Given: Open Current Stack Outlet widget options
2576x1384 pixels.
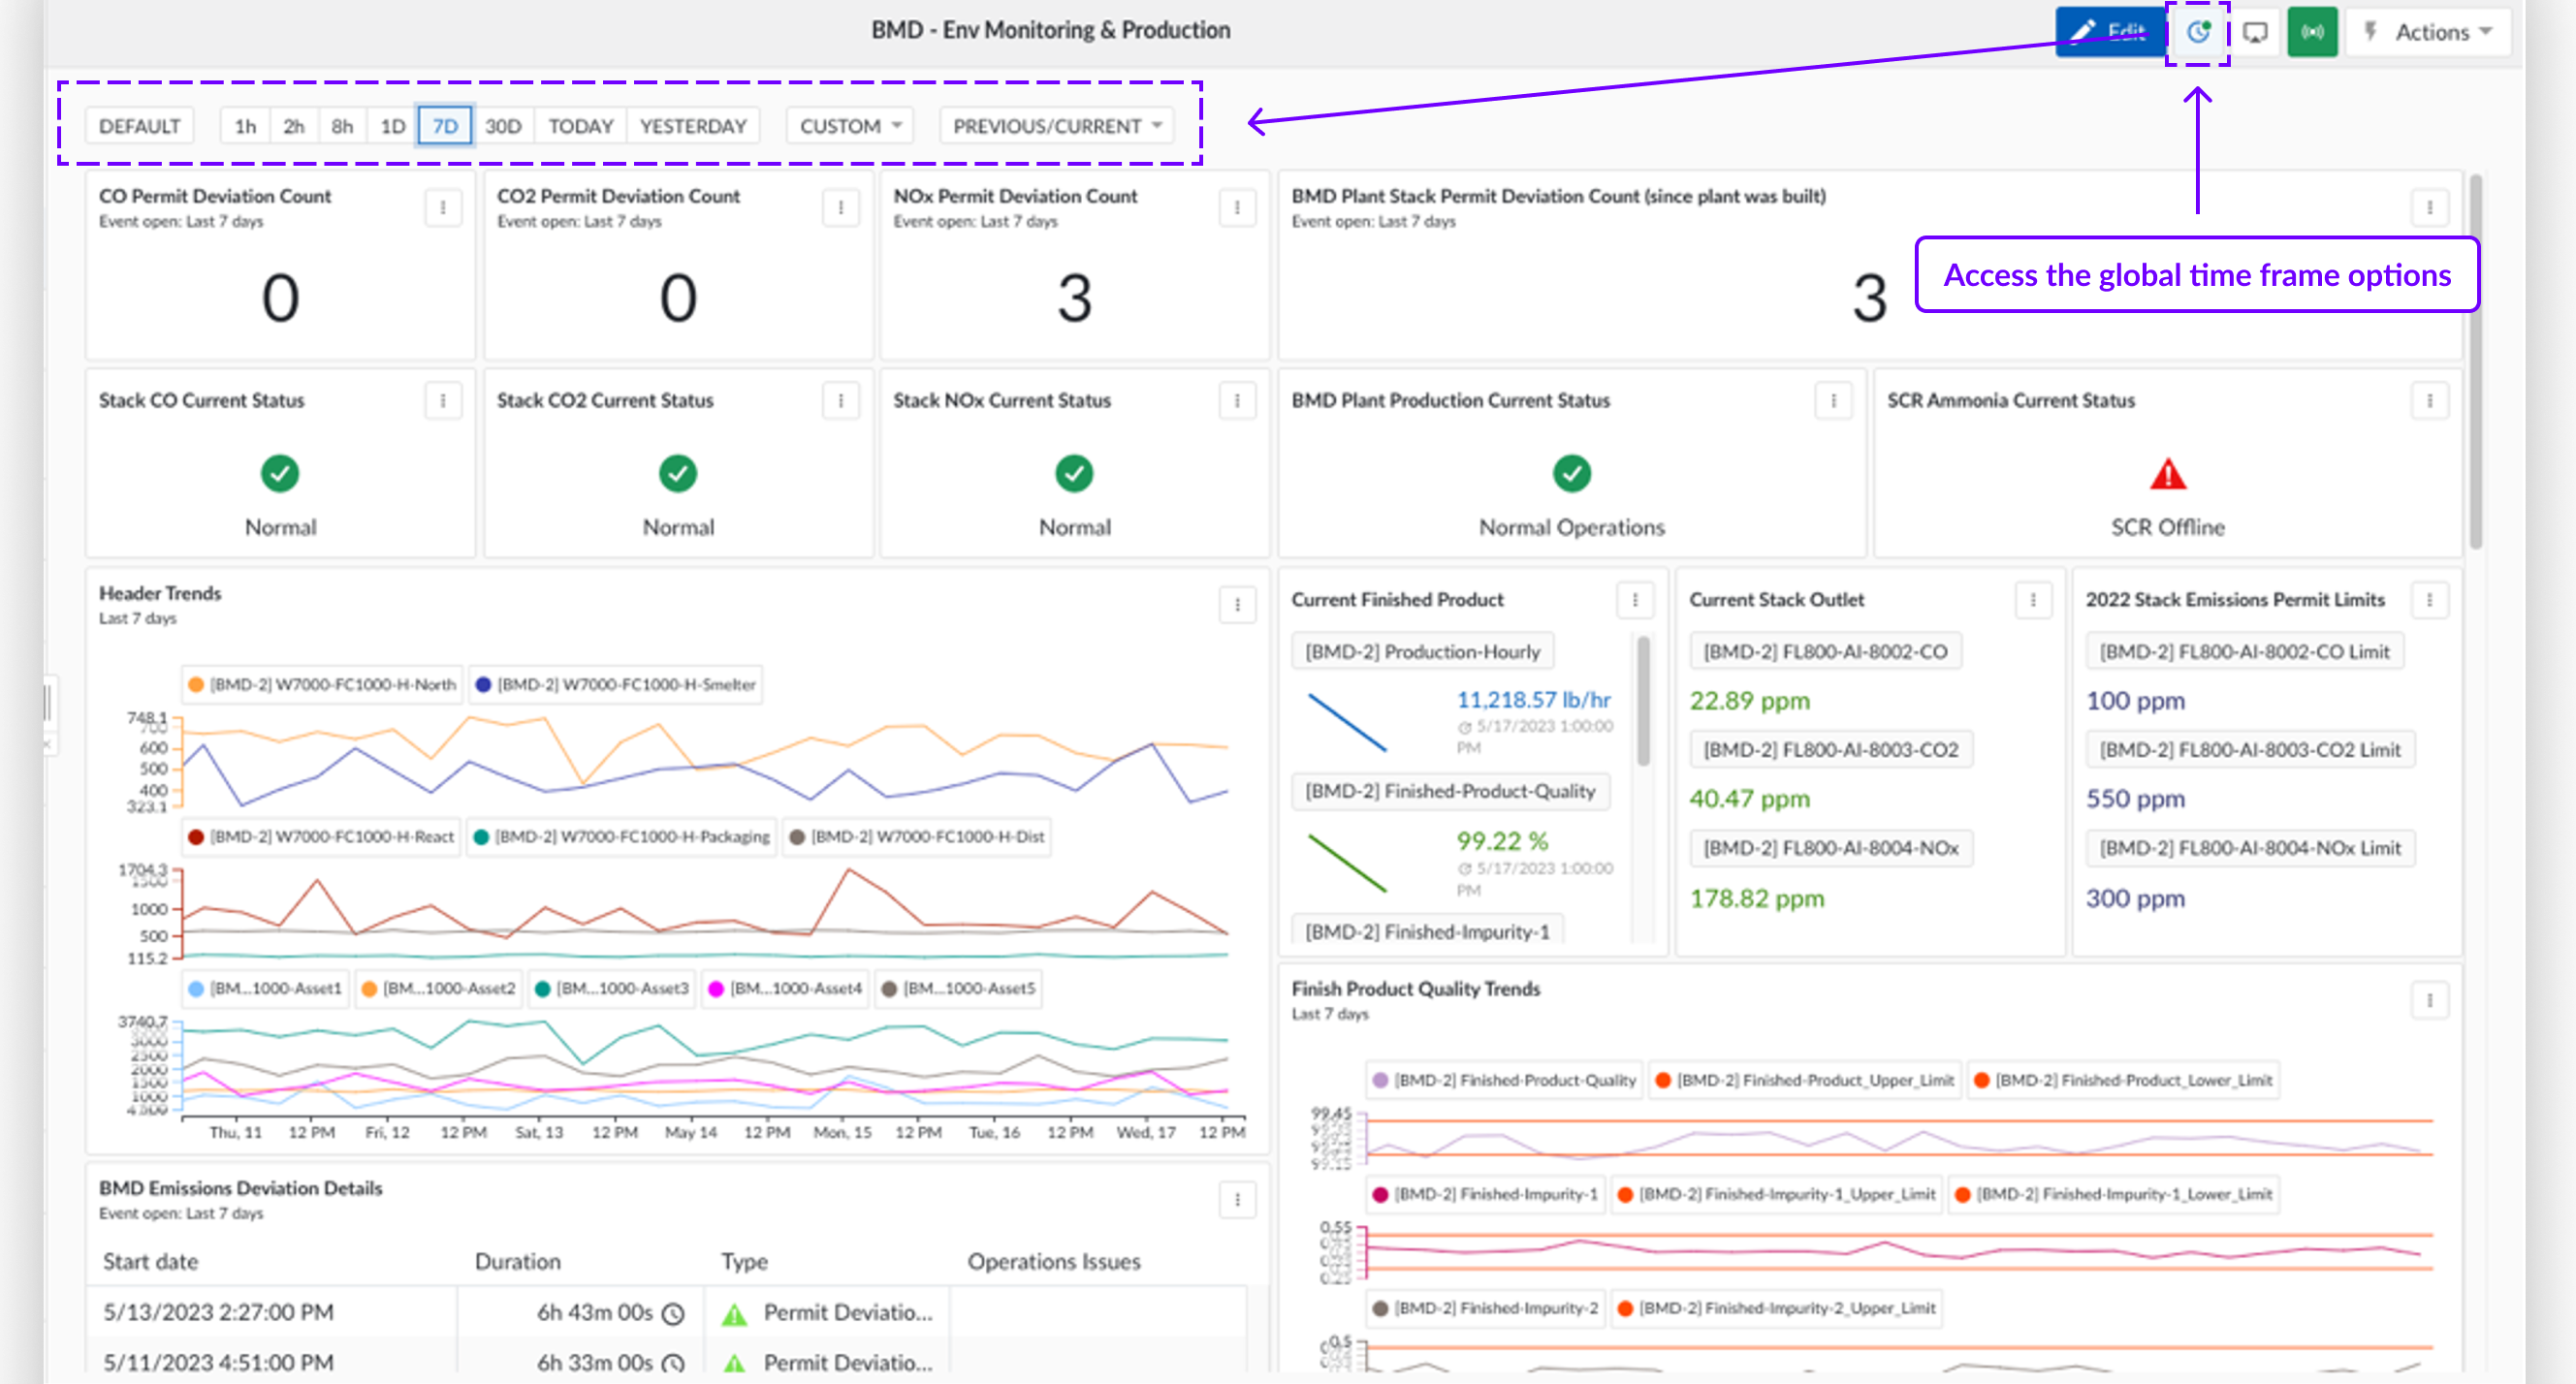Looking at the screenshot, I should coord(2032,600).
